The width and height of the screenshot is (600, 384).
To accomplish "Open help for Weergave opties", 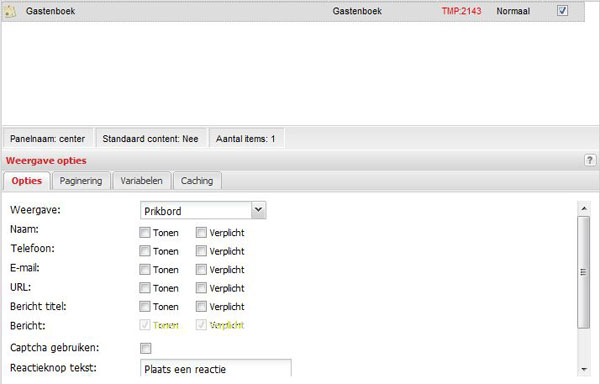I will [590, 160].
